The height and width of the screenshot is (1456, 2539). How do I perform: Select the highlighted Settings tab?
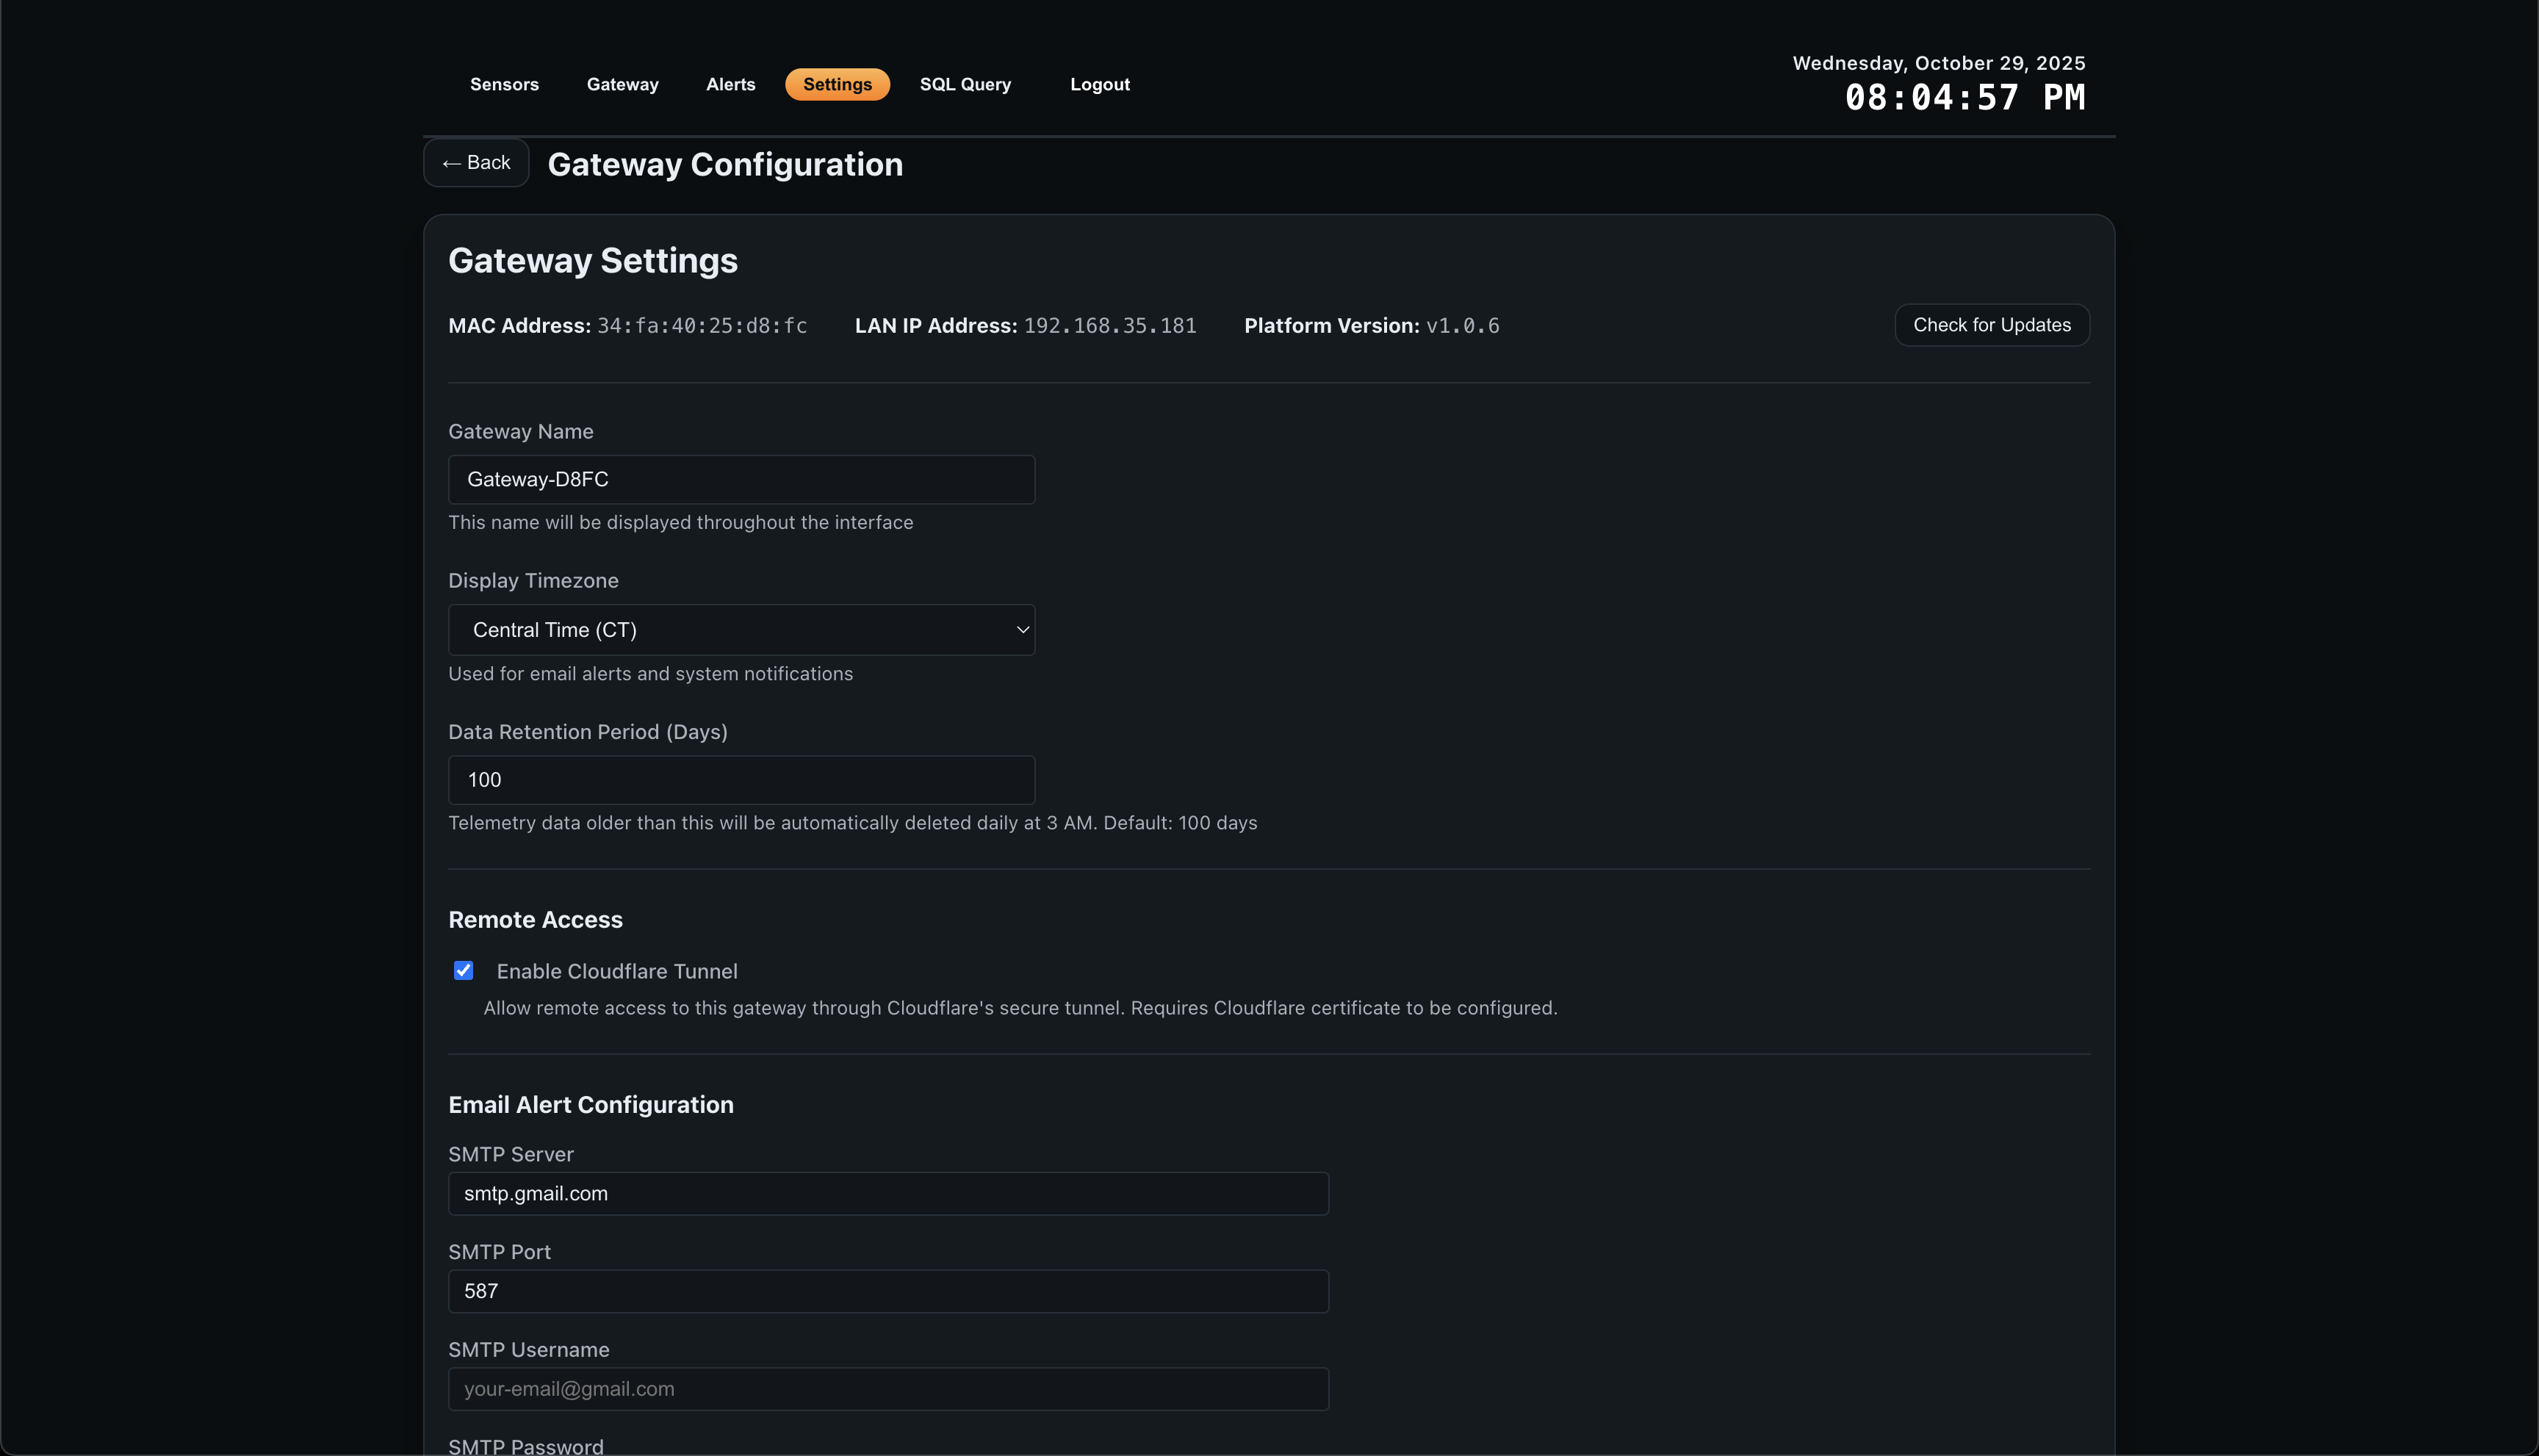tap(837, 84)
